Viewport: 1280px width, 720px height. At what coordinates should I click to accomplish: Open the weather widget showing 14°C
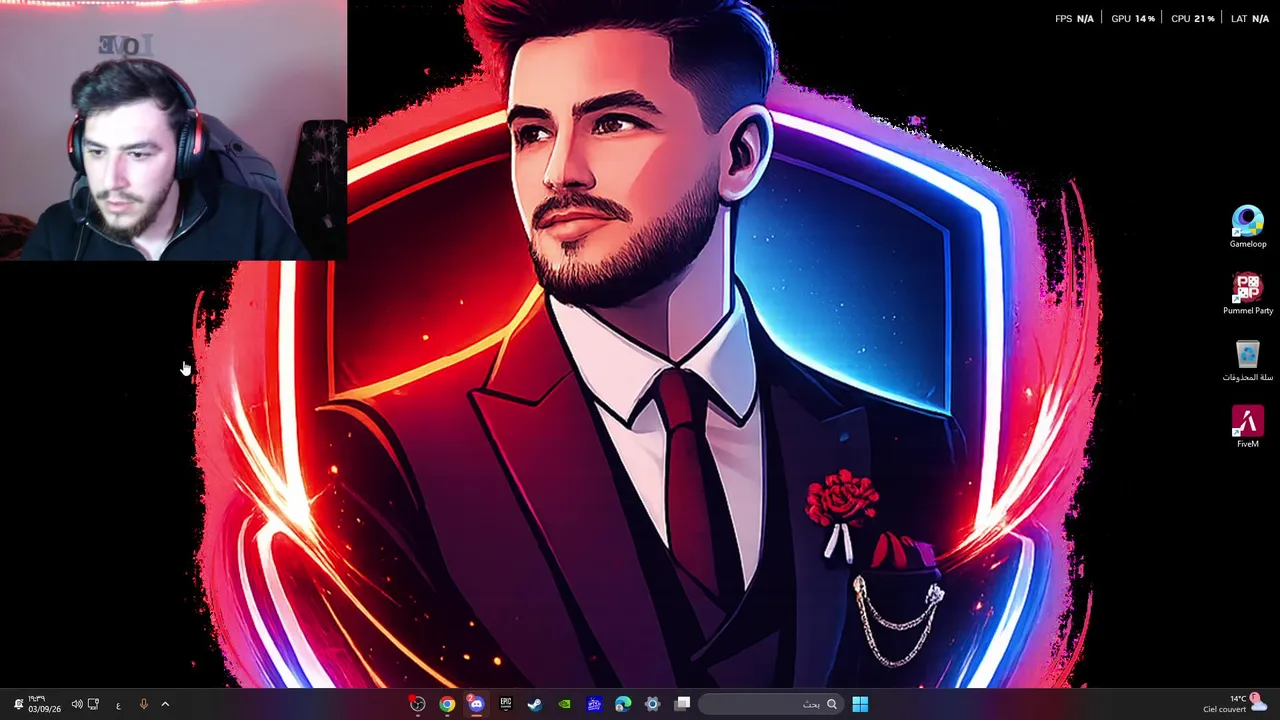coord(1236,704)
